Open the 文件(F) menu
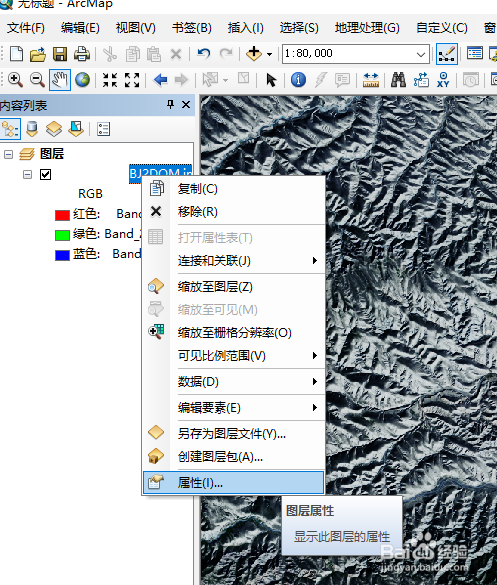497x585 pixels. coord(25,28)
